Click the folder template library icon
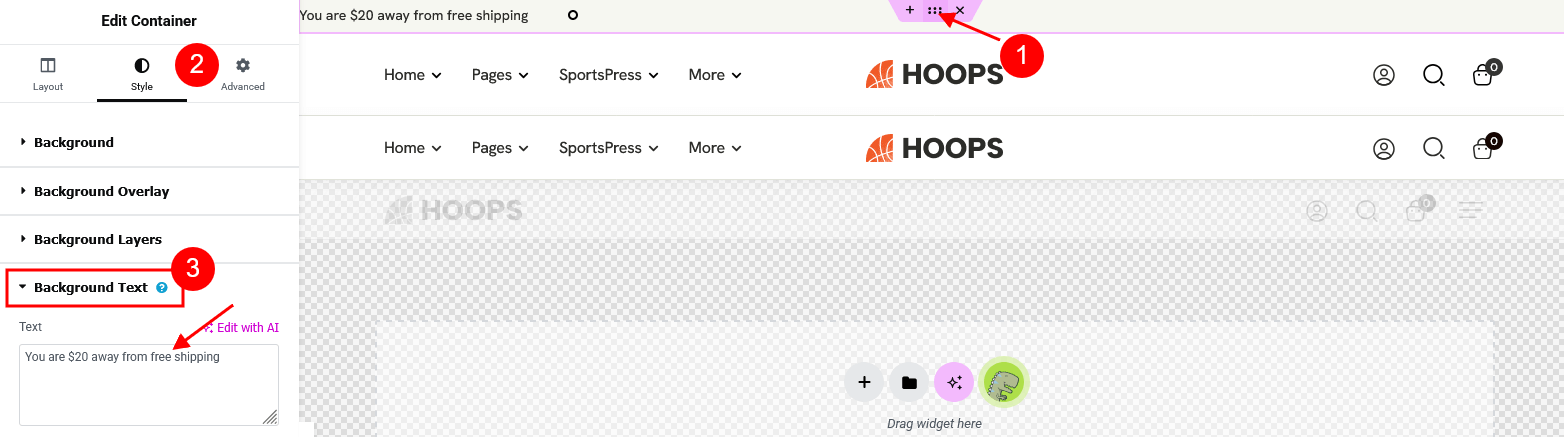Screen dimensions: 1564x437 [909, 382]
